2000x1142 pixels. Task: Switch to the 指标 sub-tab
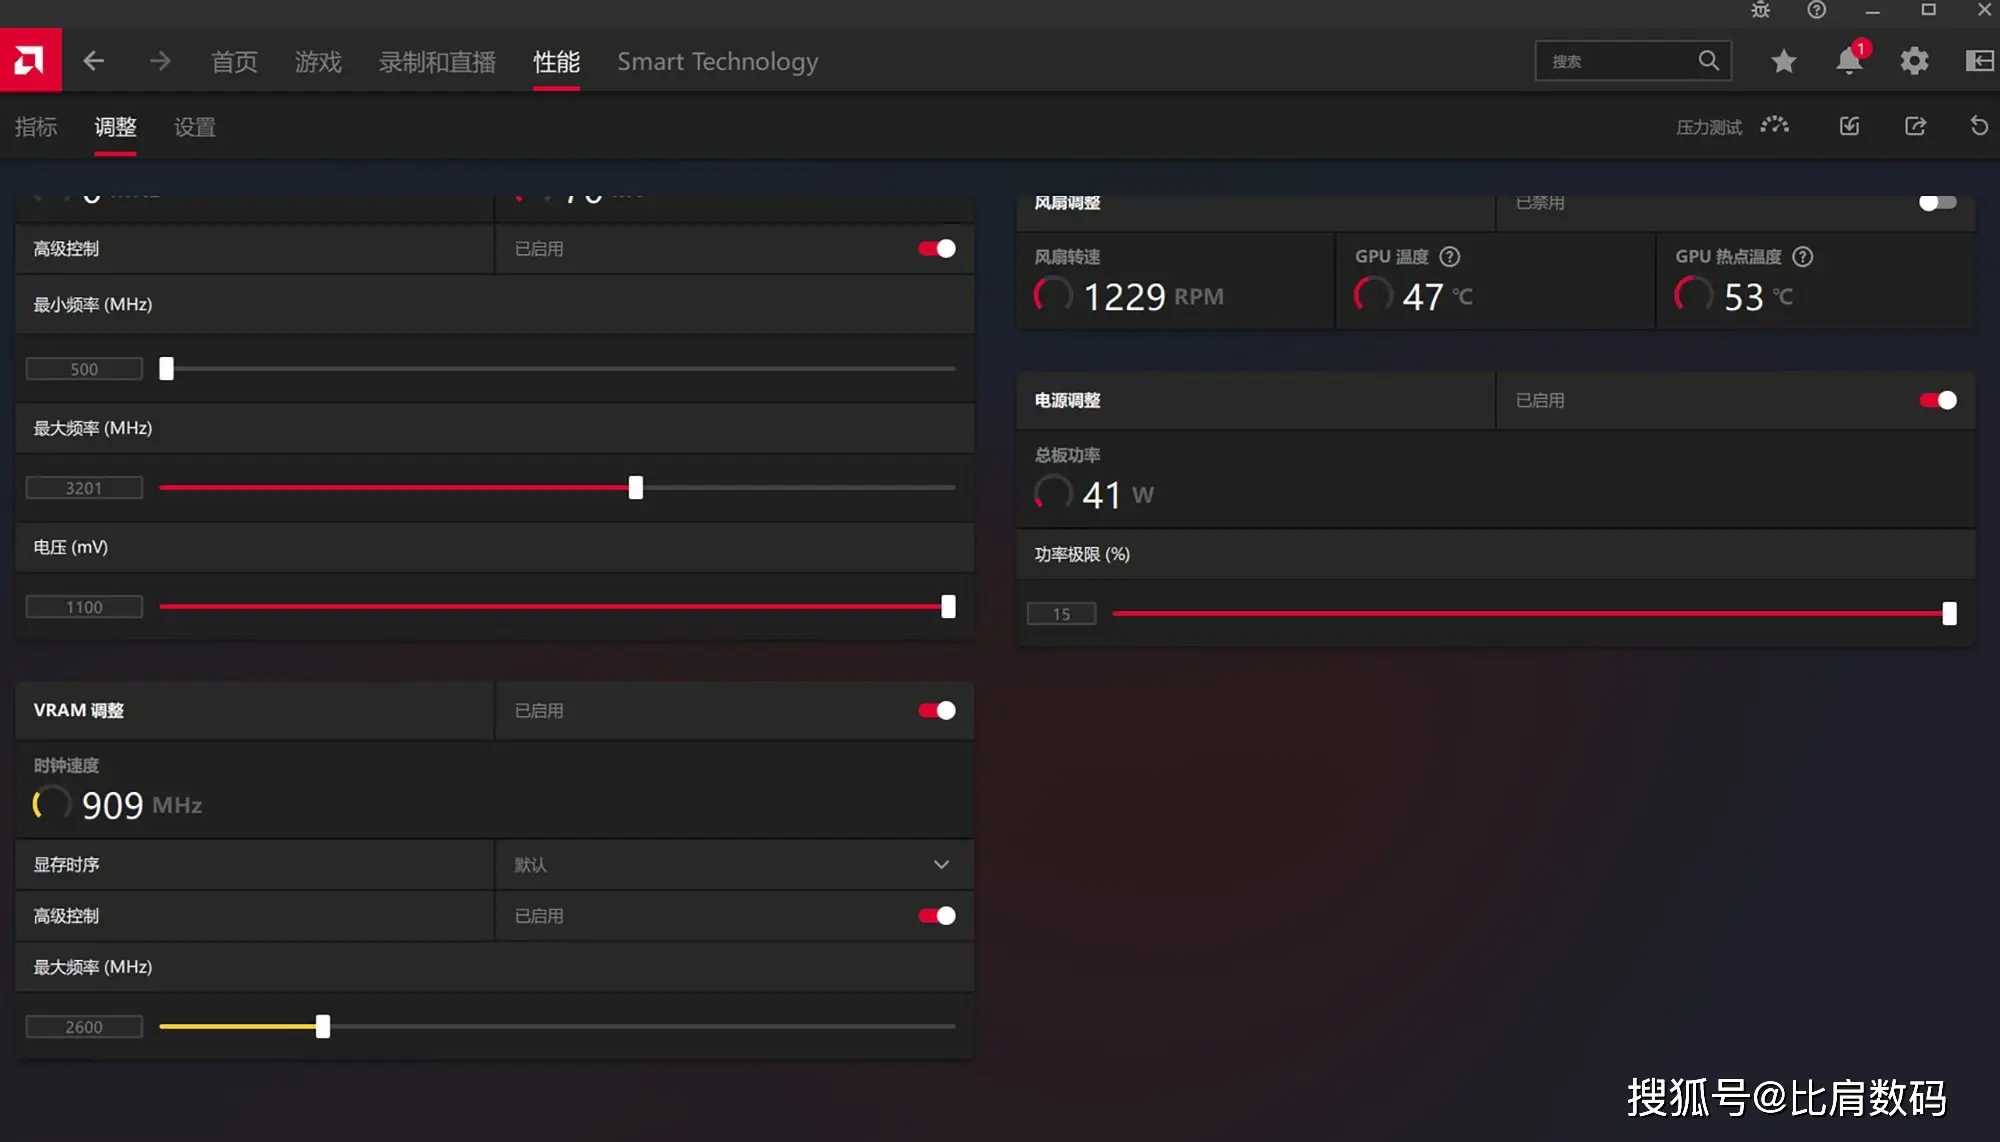coord(36,127)
